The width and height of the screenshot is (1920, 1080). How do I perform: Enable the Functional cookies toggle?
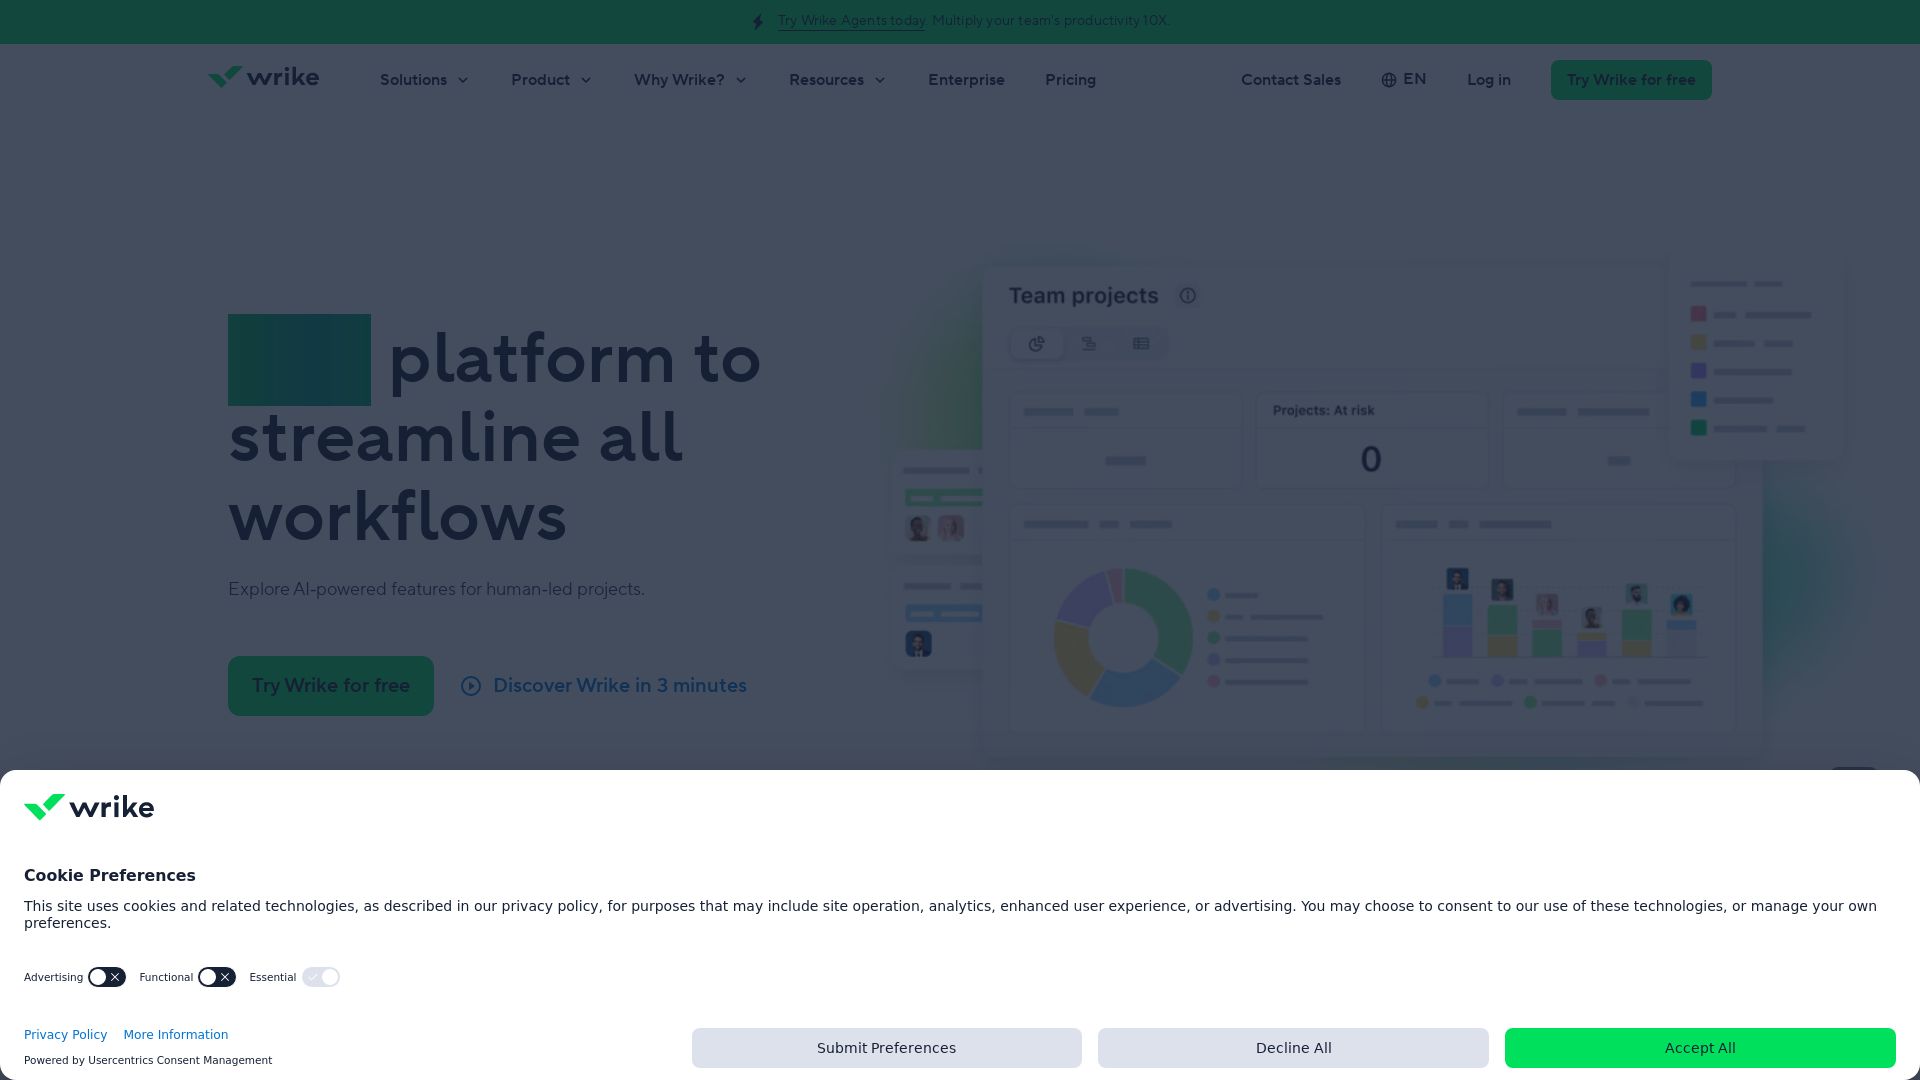click(x=217, y=977)
